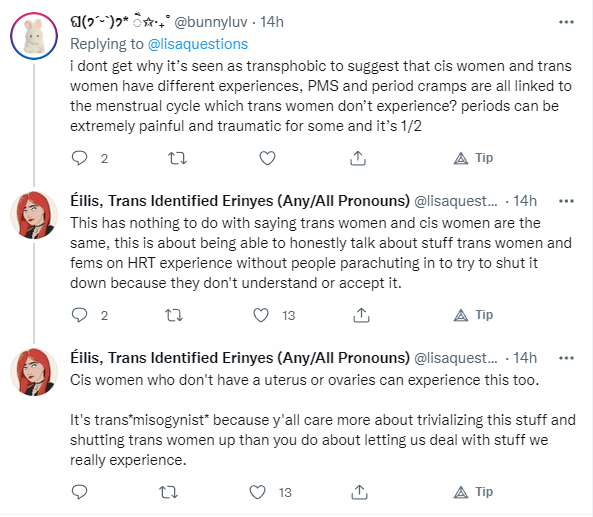Share the @bunnyluv tweet
The height and width of the screenshot is (517, 593).
(x=358, y=158)
